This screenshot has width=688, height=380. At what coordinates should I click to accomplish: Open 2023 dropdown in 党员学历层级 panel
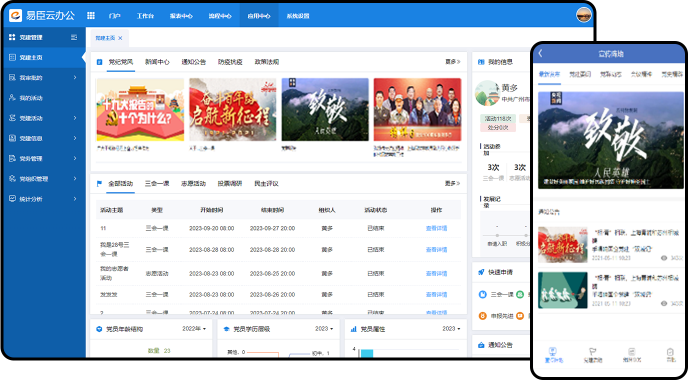point(324,329)
